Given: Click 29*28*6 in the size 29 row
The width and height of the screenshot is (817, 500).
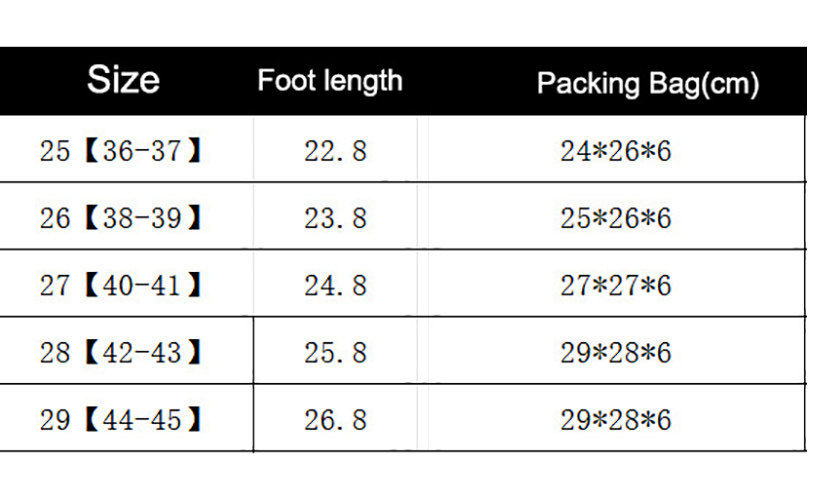Looking at the screenshot, I should click(615, 420).
